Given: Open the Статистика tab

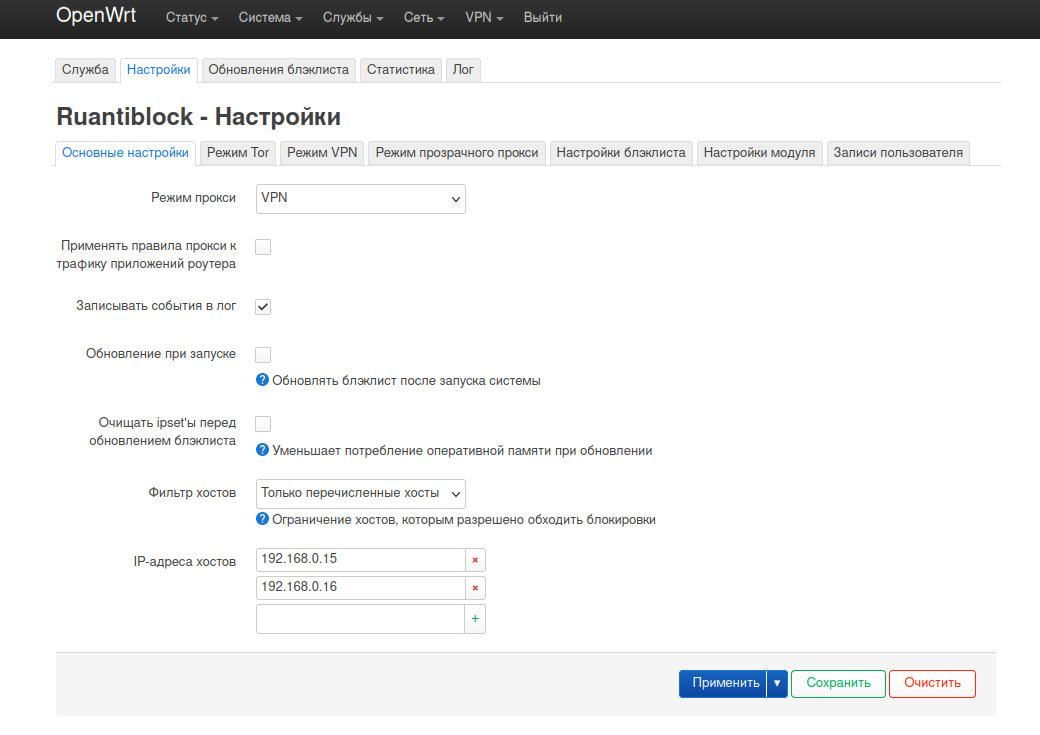Looking at the screenshot, I should coord(401,70).
